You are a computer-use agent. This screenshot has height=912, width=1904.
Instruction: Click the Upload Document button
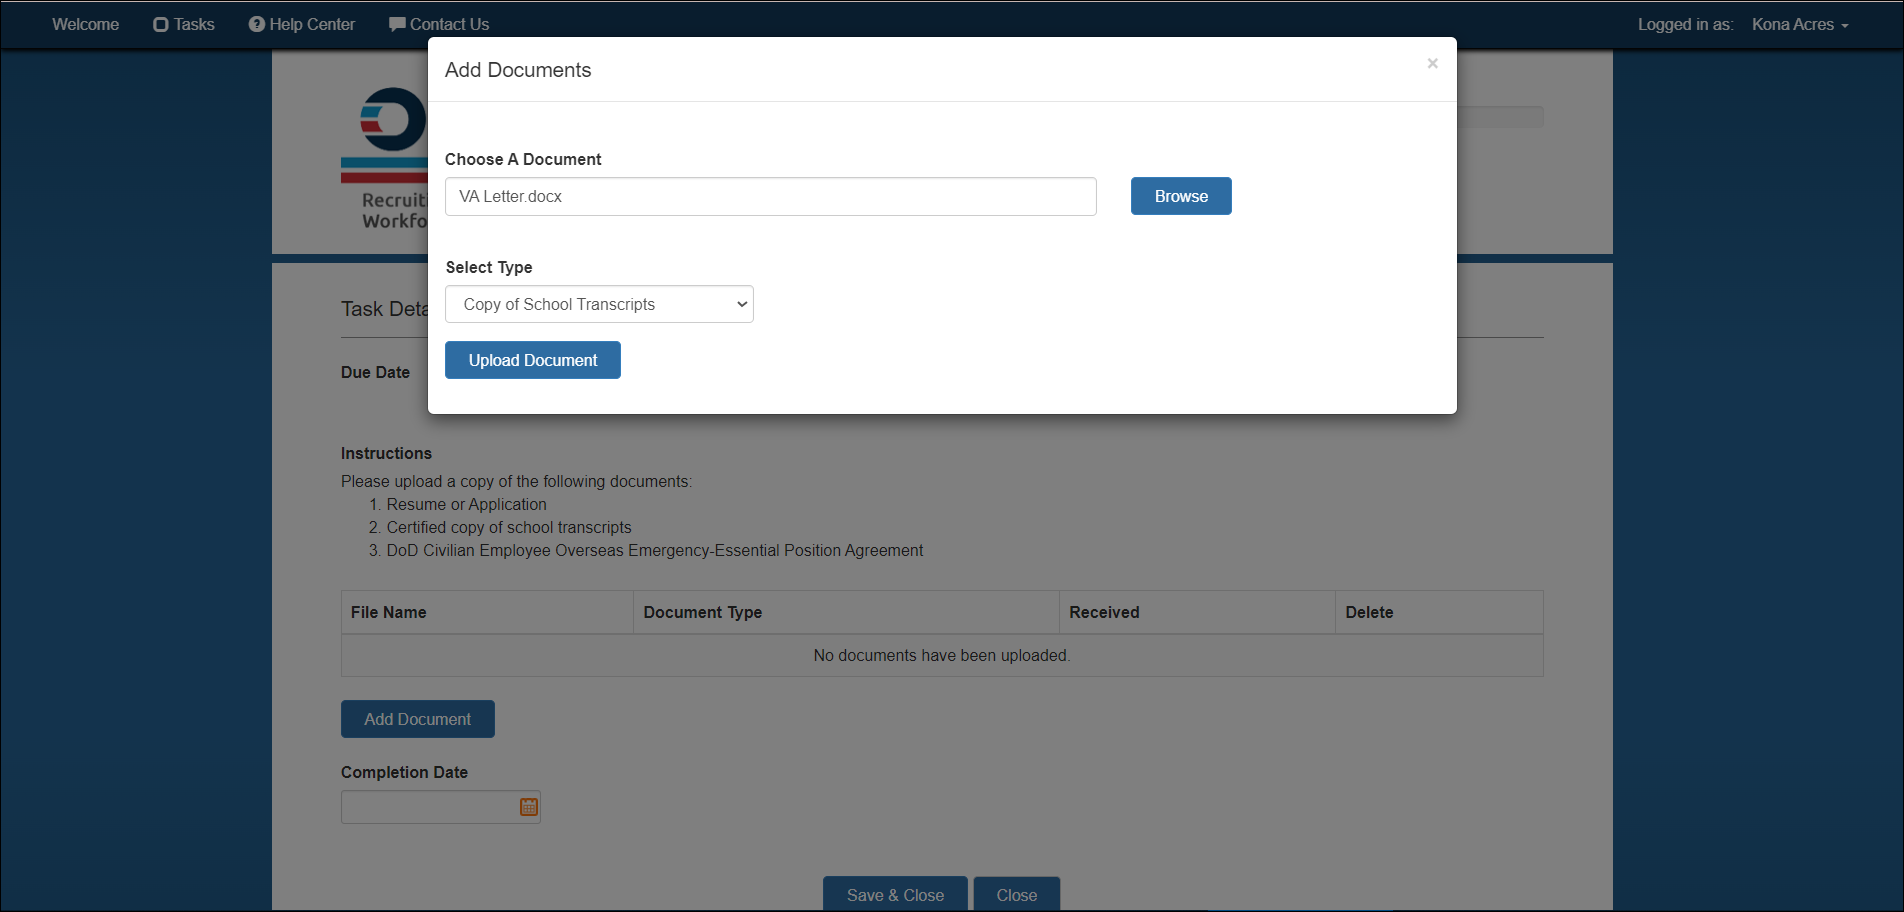533,360
